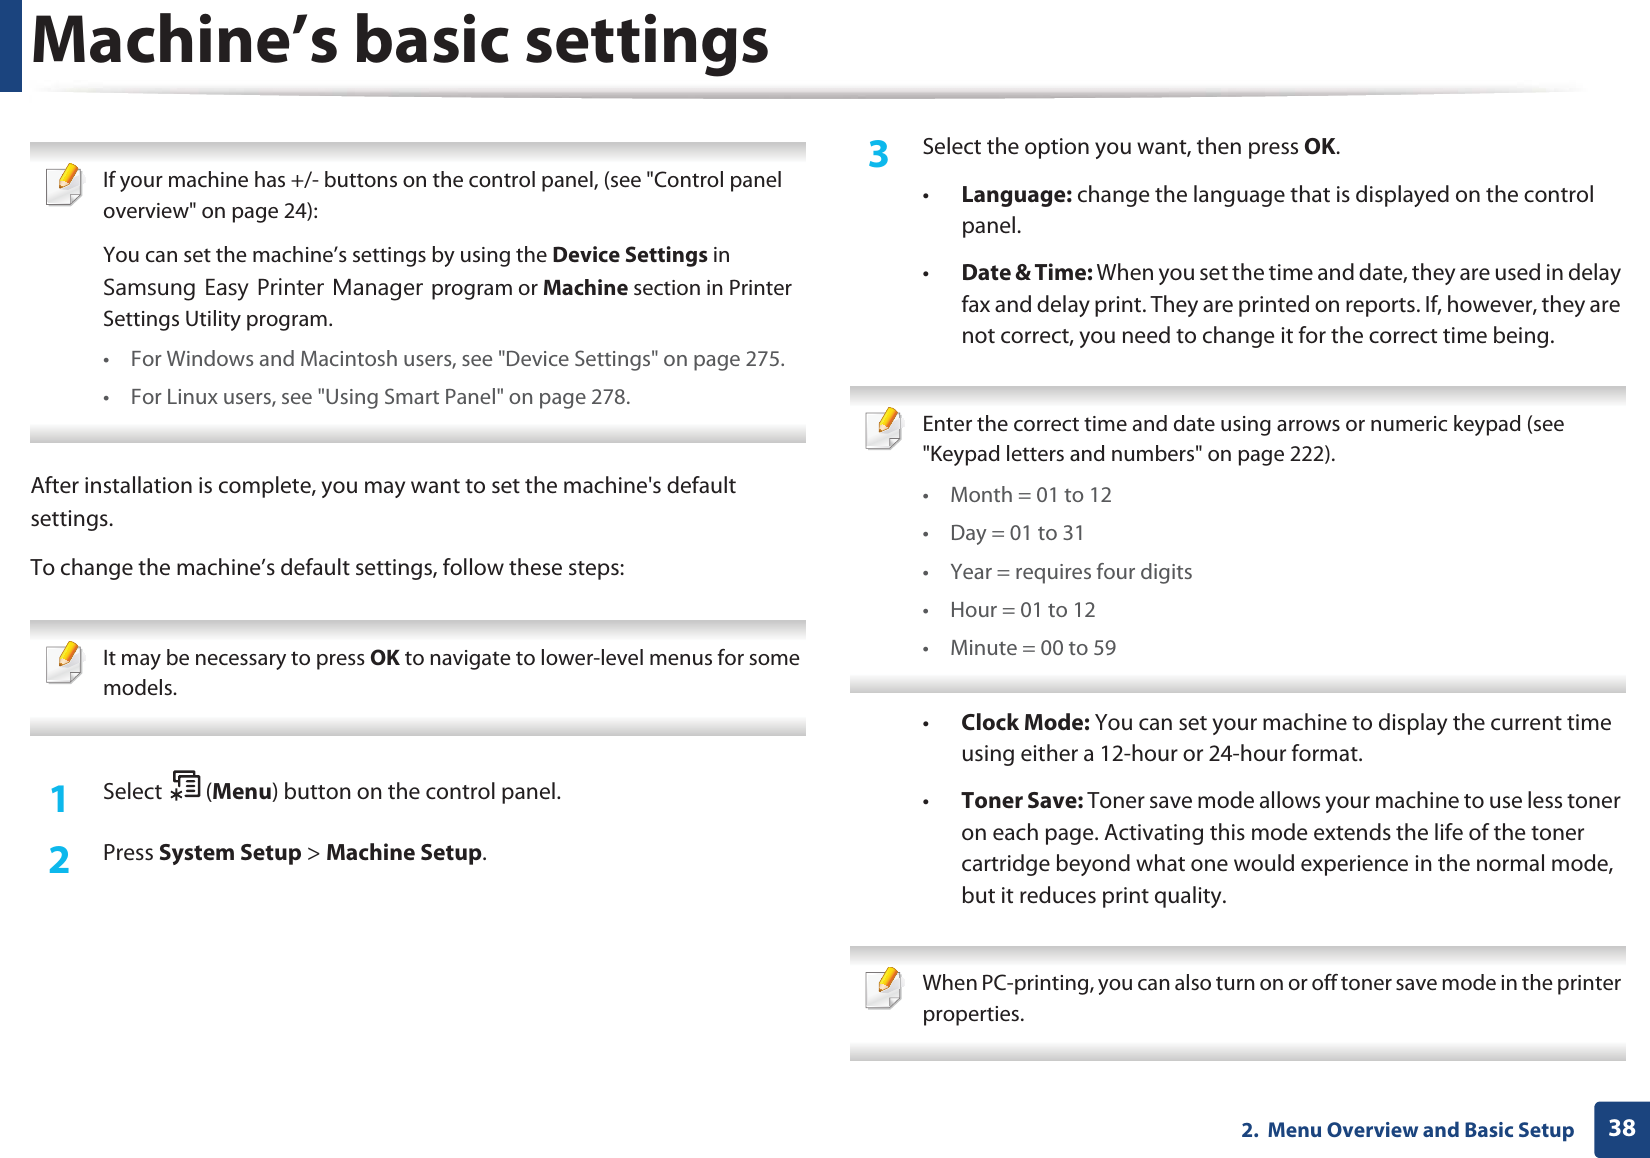Click the note icon beside 'Enter the correct time'
The width and height of the screenshot is (1650, 1158).
884,429
